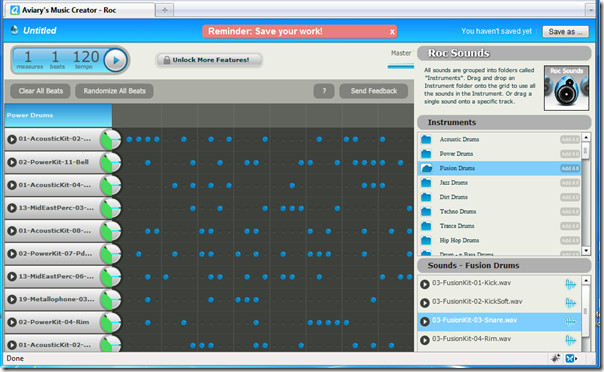
Task: Select the Power Drums track group header
Action: pyautogui.click(x=58, y=116)
